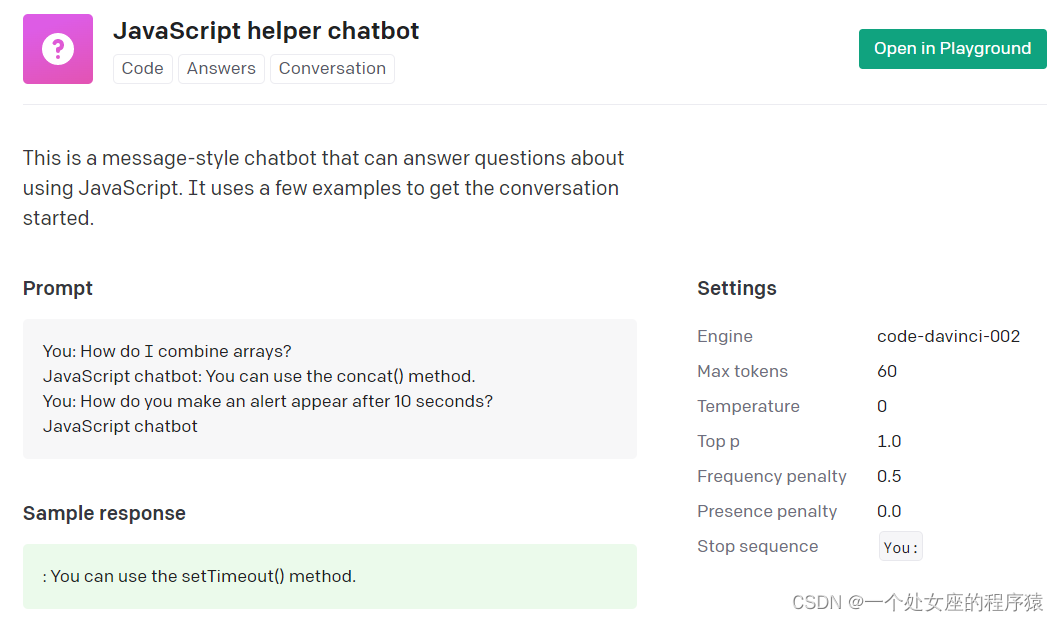This screenshot has width=1059, height=621.
Task: Click the Frequency penalty value 0.5
Action: point(889,476)
